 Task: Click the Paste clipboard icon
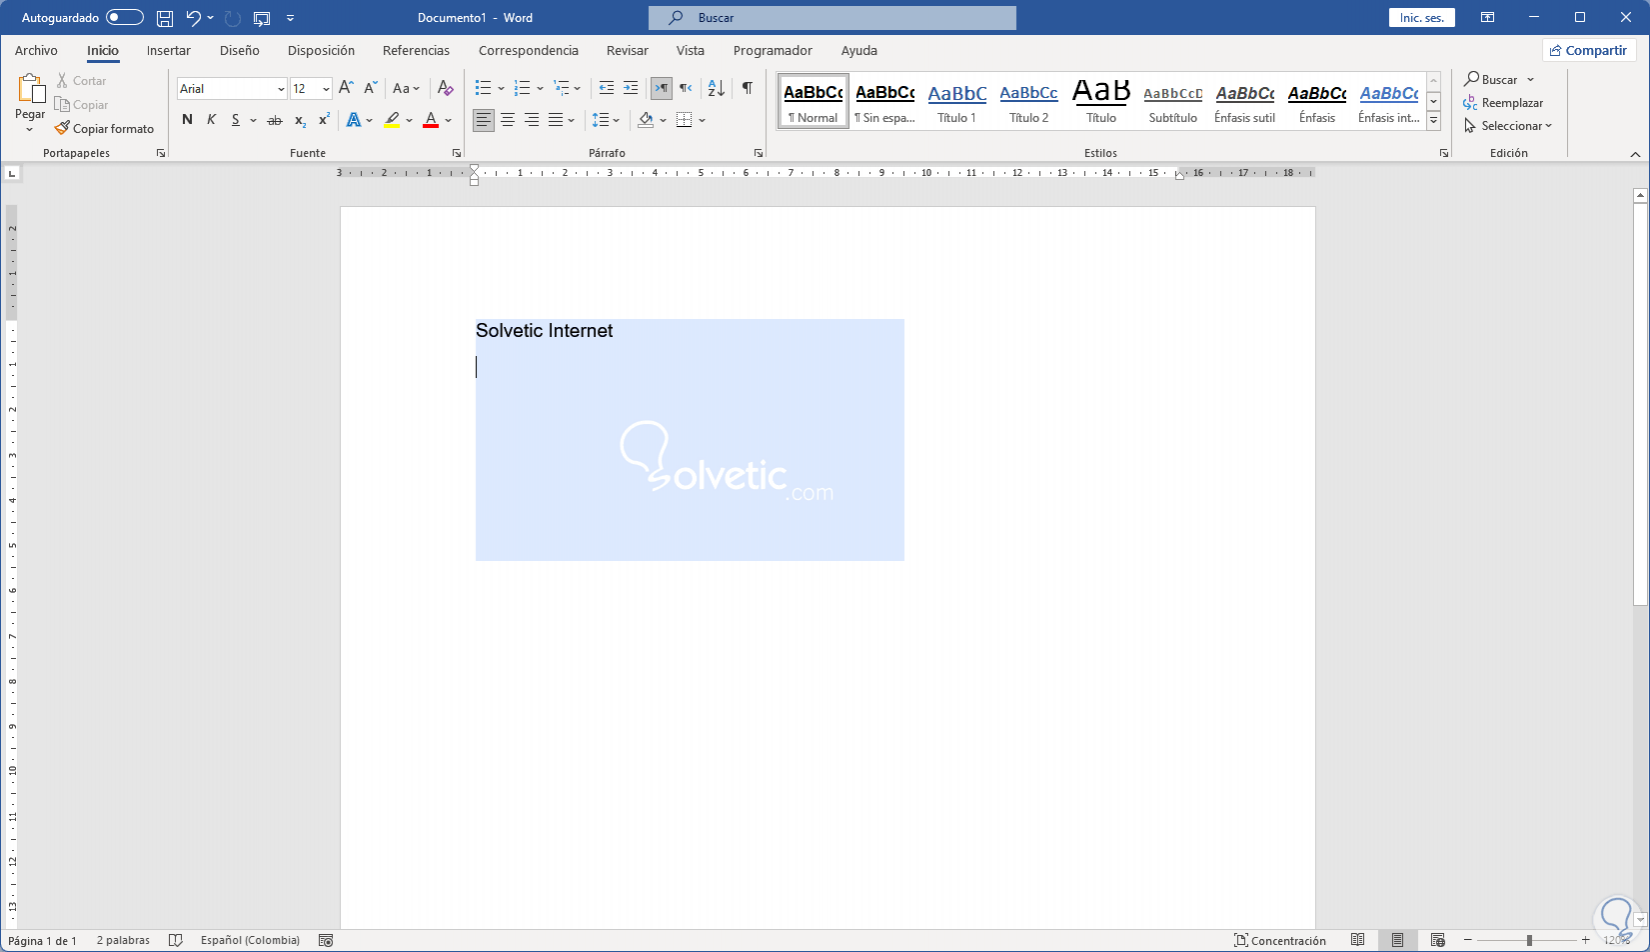(x=30, y=90)
